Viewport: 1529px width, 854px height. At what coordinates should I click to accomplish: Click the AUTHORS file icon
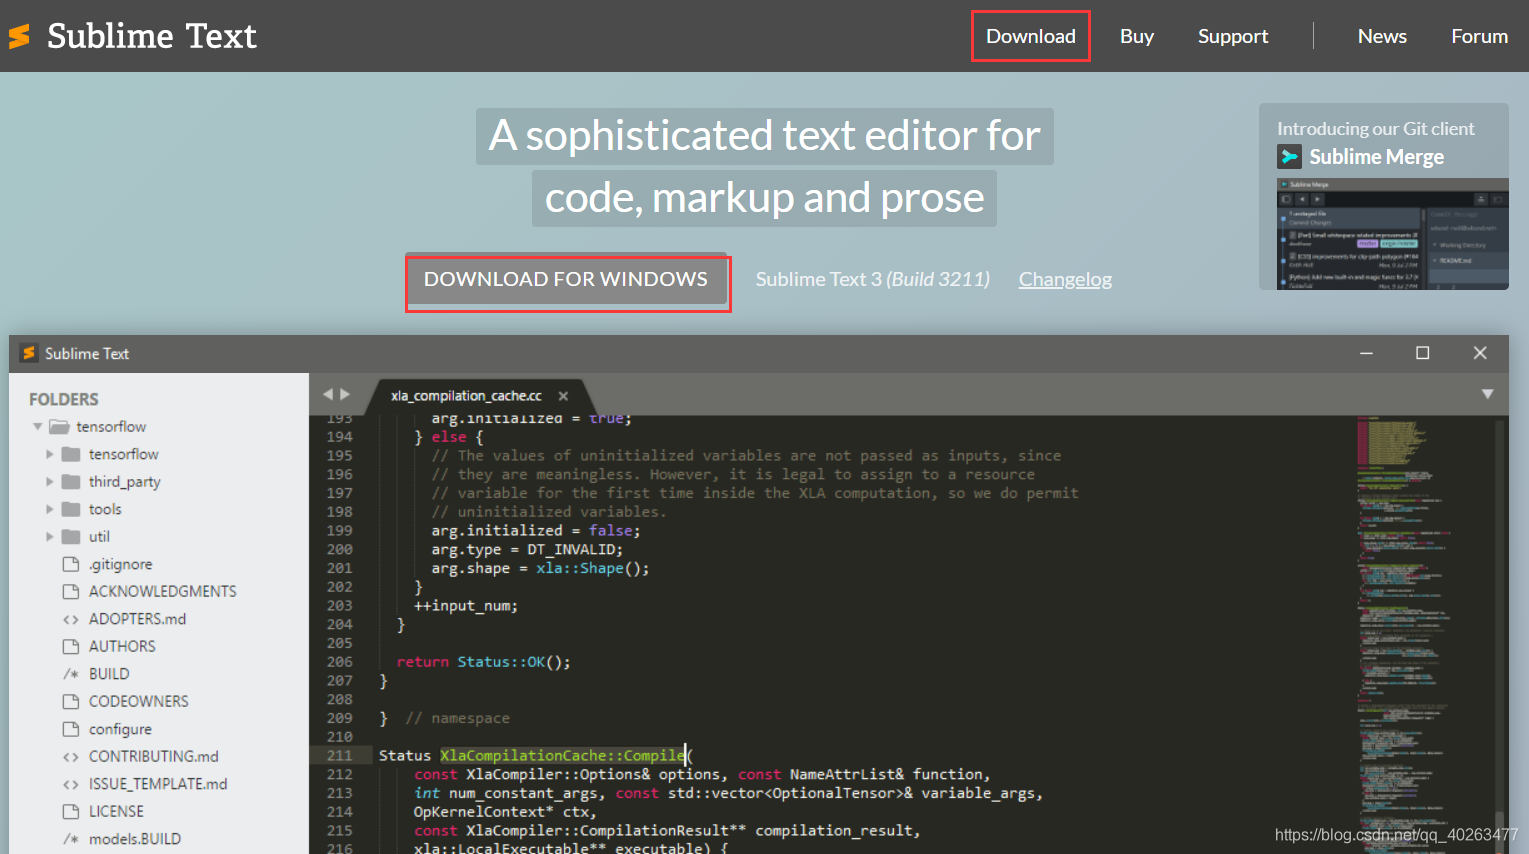click(71, 647)
